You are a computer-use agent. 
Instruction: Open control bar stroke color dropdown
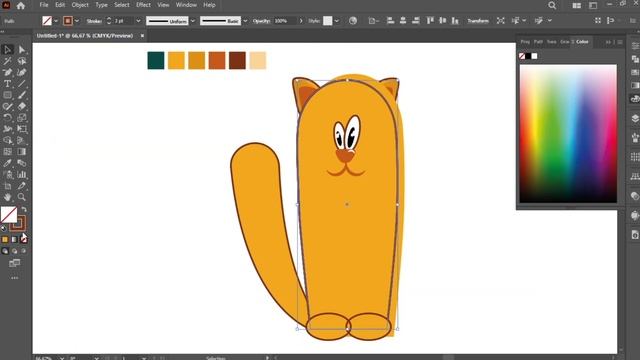point(77,21)
